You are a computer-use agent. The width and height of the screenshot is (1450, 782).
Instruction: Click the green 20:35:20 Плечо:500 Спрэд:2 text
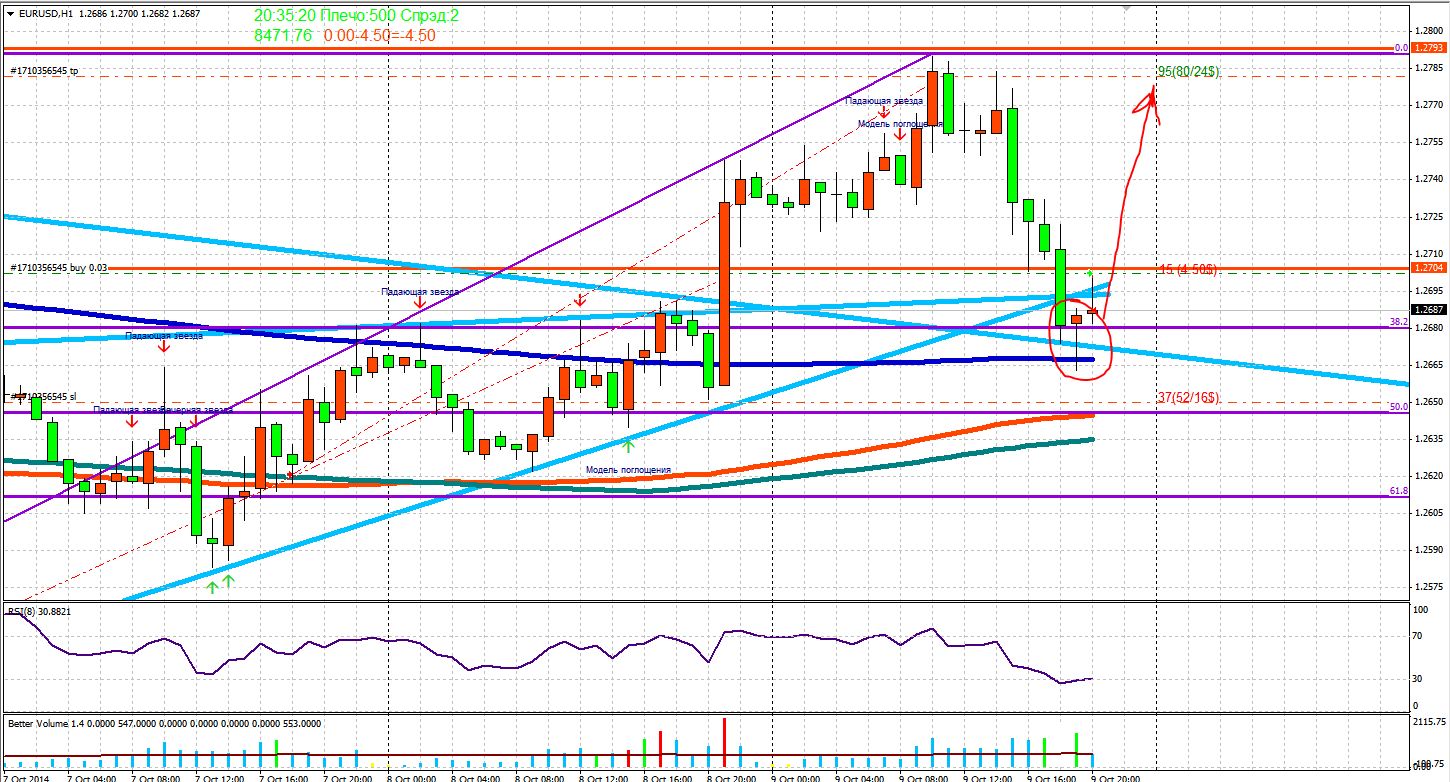coord(356,16)
